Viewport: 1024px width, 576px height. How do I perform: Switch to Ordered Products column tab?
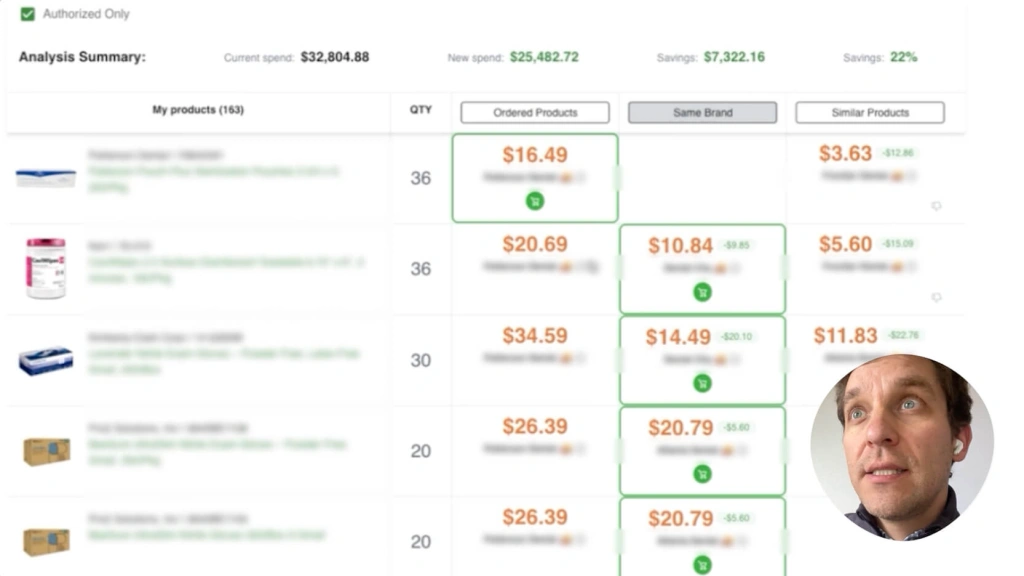[535, 113]
